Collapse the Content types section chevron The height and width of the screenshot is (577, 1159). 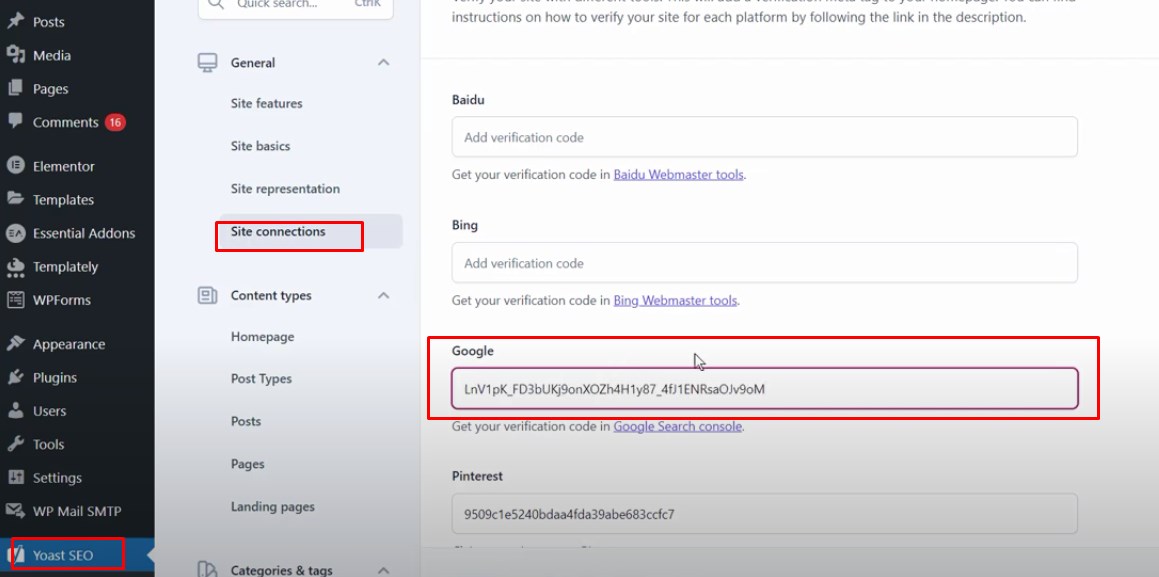click(x=384, y=296)
